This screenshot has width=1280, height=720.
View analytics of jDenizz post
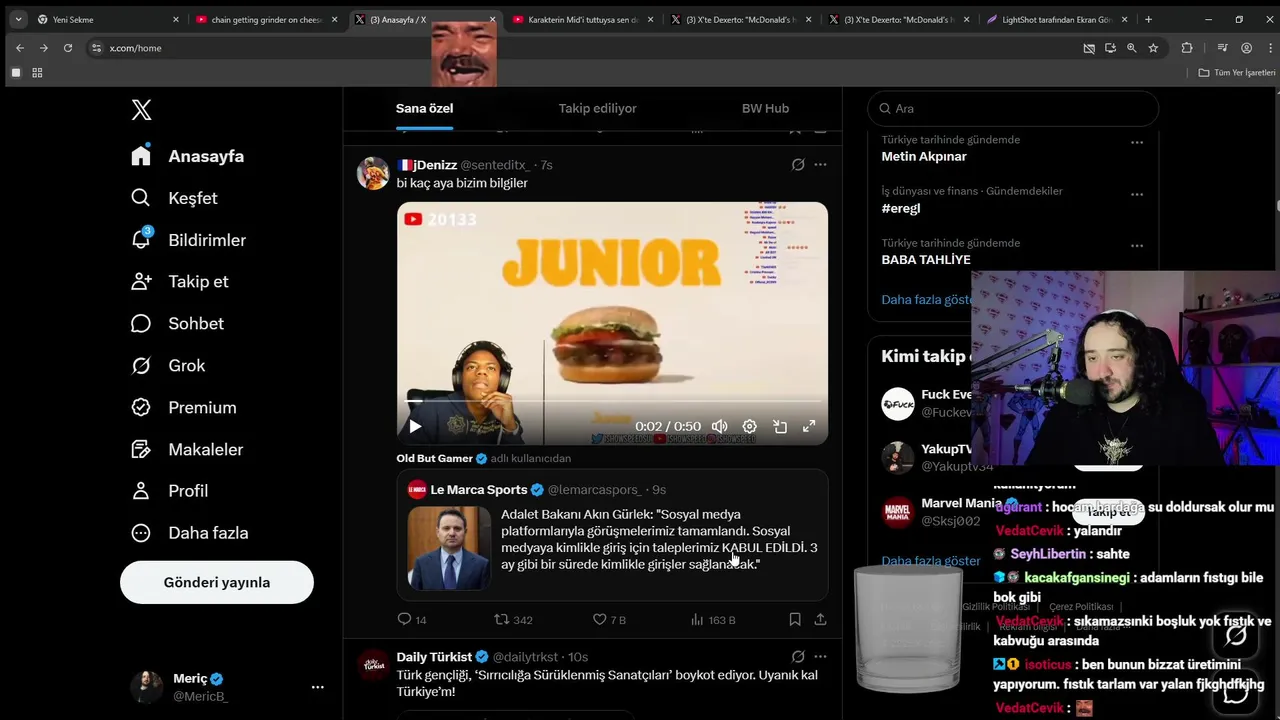click(712, 620)
